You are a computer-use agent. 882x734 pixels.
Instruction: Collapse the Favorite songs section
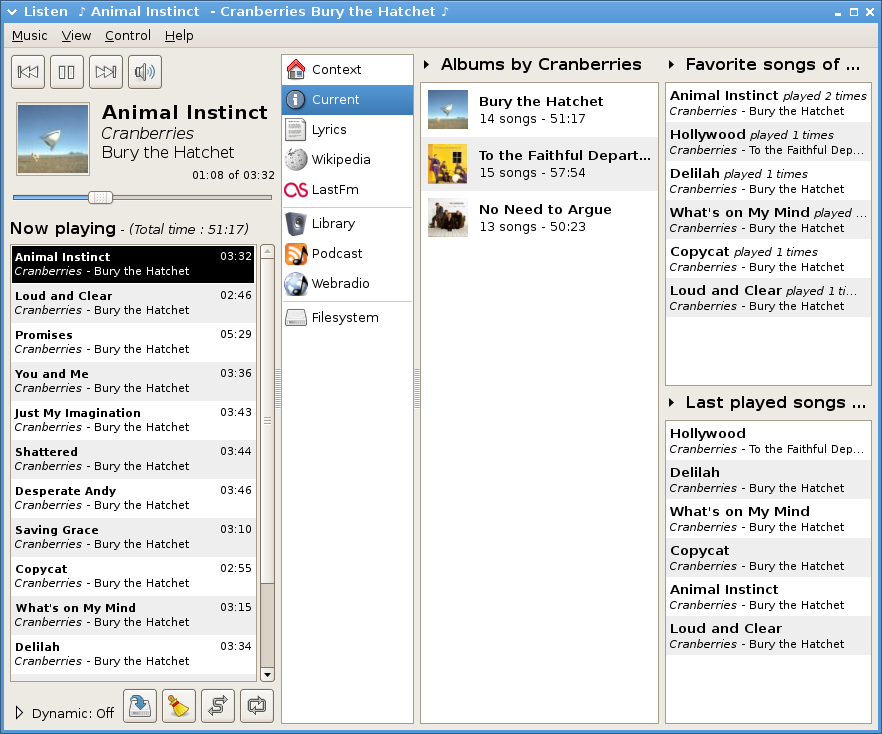(x=671, y=65)
